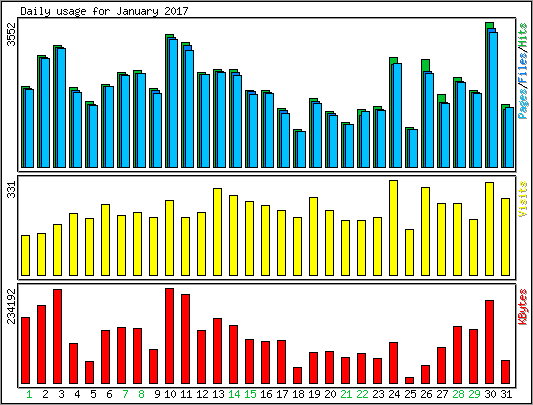Click the day 31 axis label
The height and width of the screenshot is (405, 533).
[x=506, y=394]
